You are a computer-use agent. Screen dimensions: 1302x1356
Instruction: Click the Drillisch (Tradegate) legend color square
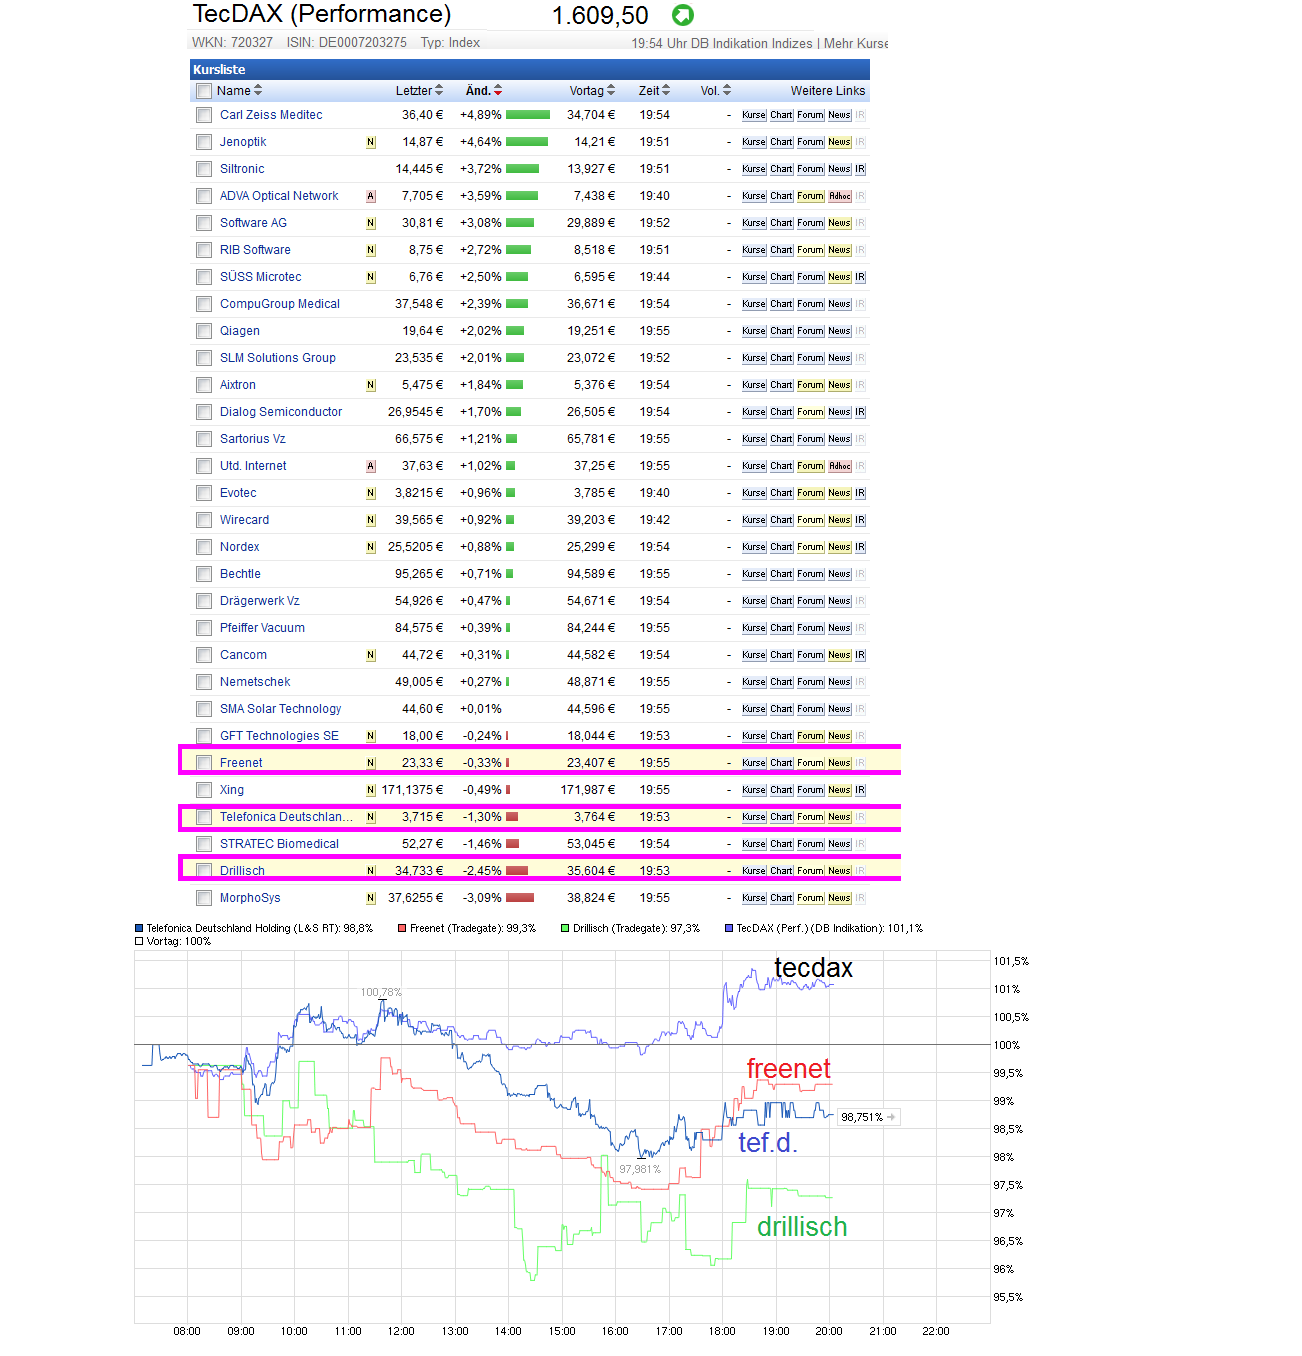(x=565, y=928)
